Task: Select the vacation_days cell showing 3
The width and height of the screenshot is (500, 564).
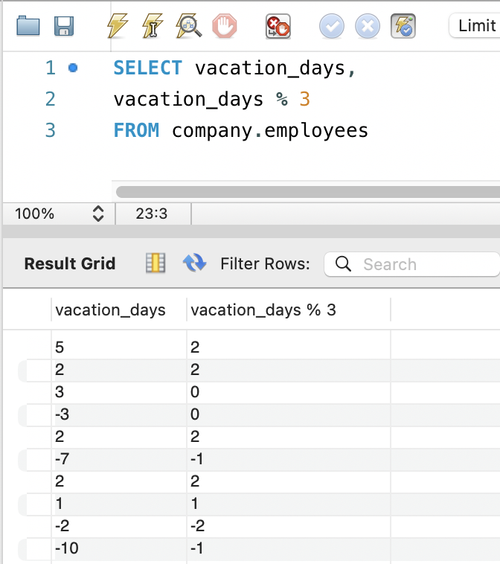Action: tap(119, 392)
